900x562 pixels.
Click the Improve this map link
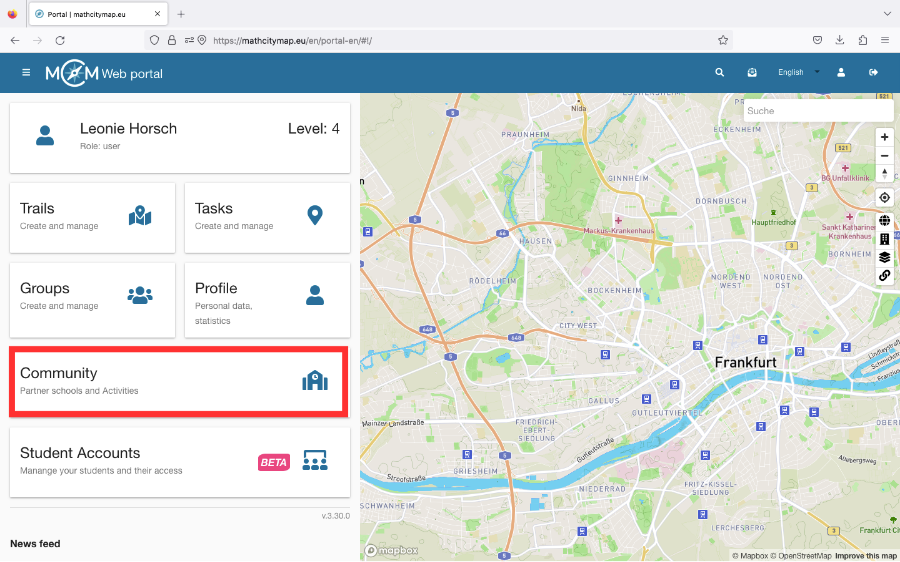(x=866, y=556)
